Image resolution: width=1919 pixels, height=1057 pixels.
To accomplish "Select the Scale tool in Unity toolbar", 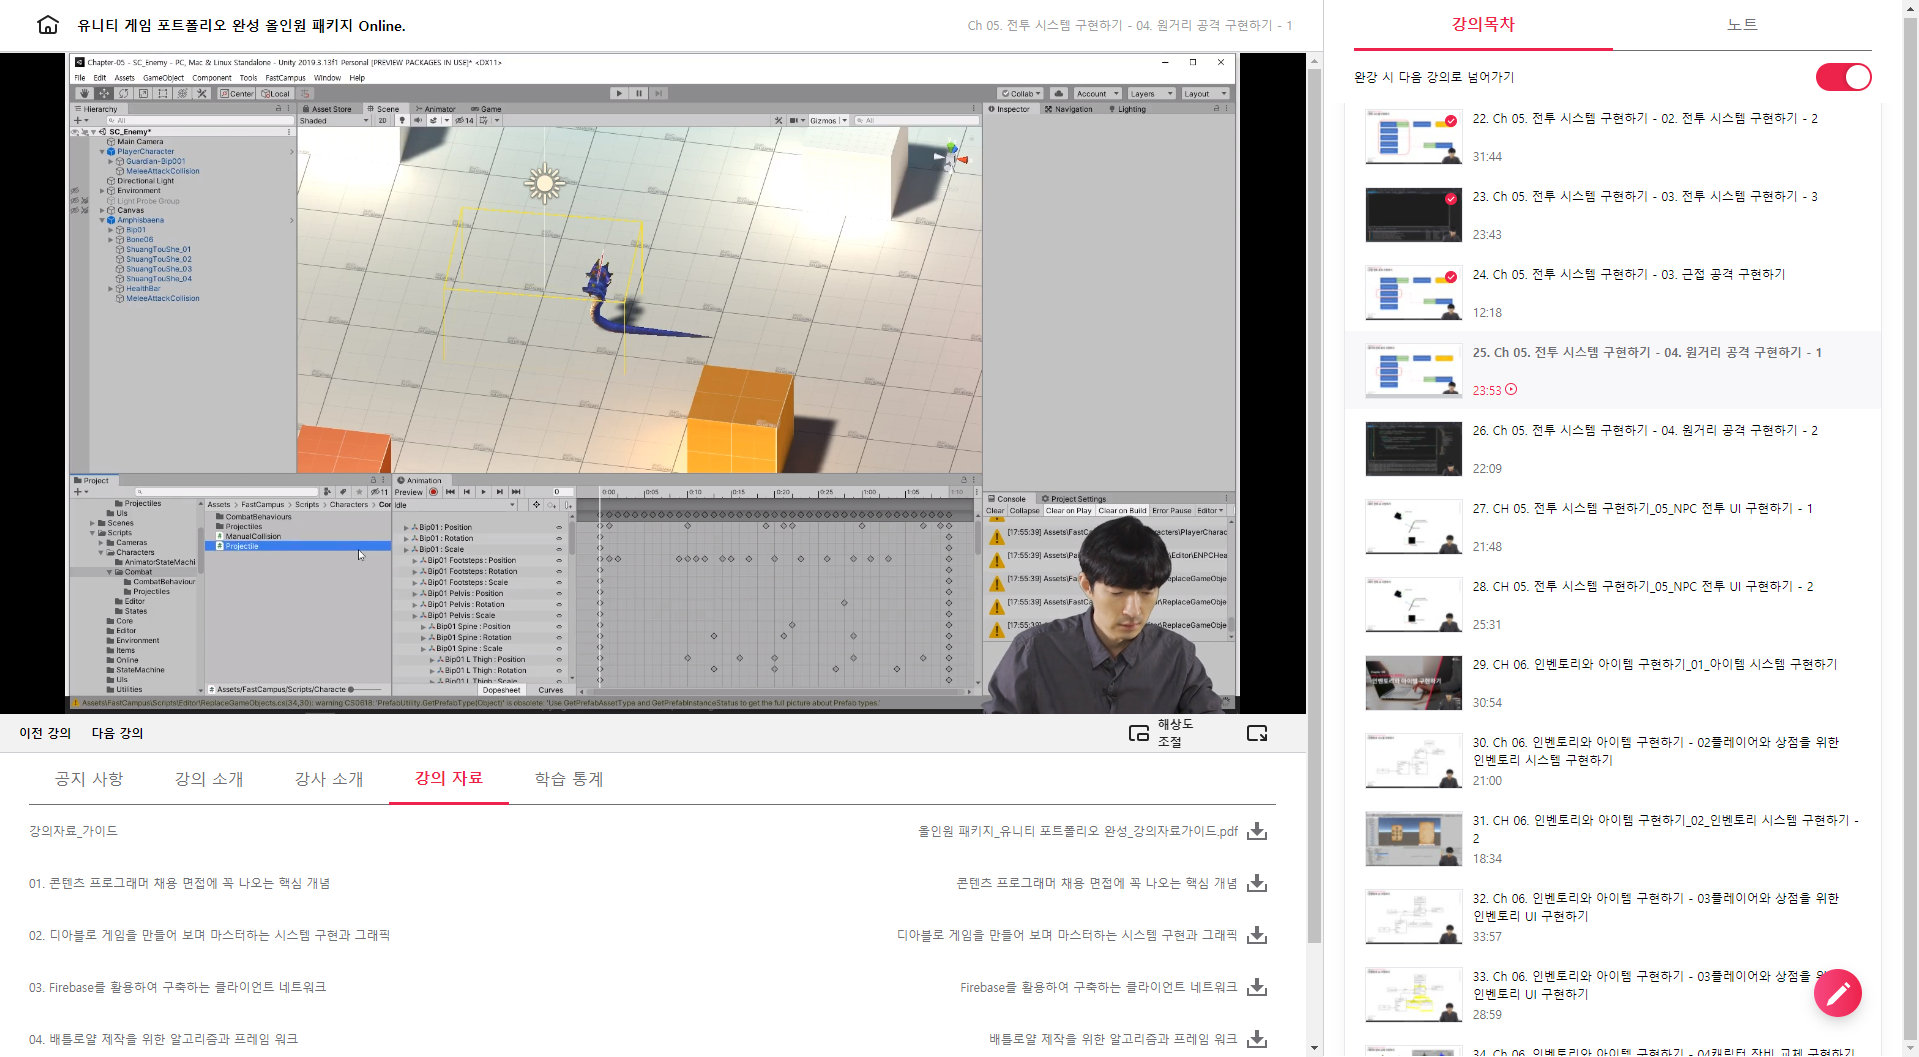I will coord(143,93).
